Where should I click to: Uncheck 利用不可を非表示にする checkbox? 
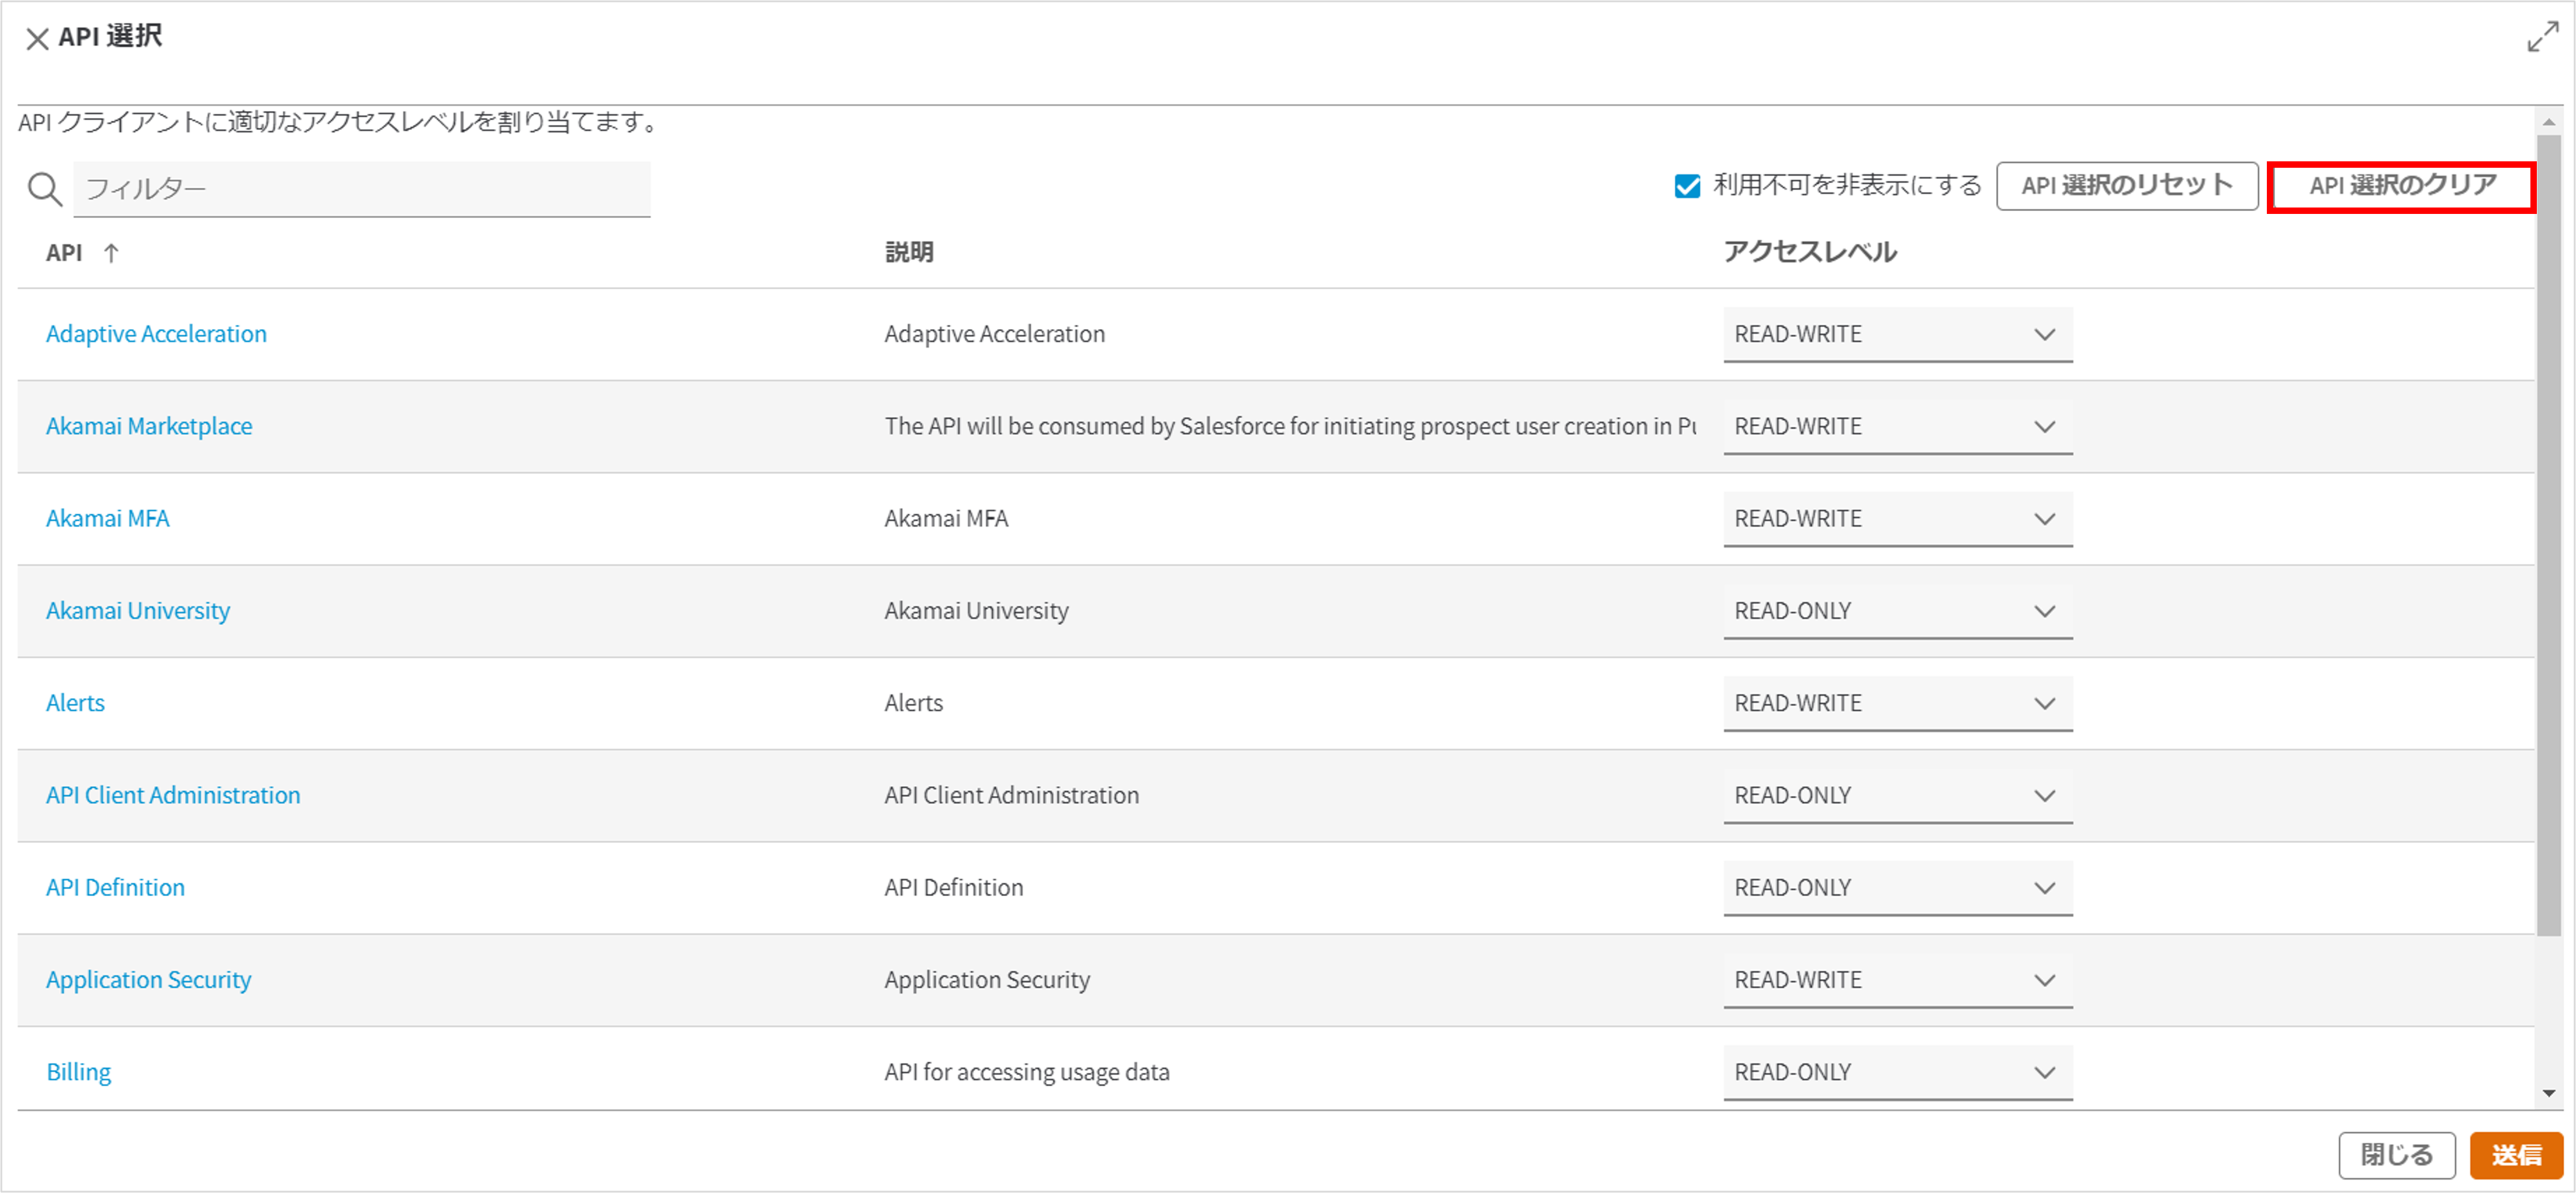[1687, 186]
